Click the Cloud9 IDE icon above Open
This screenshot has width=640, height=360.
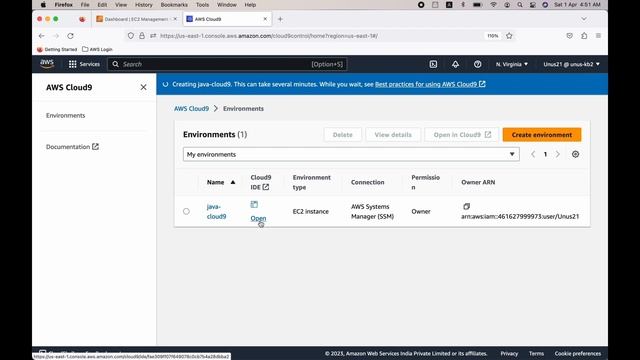[x=254, y=204]
